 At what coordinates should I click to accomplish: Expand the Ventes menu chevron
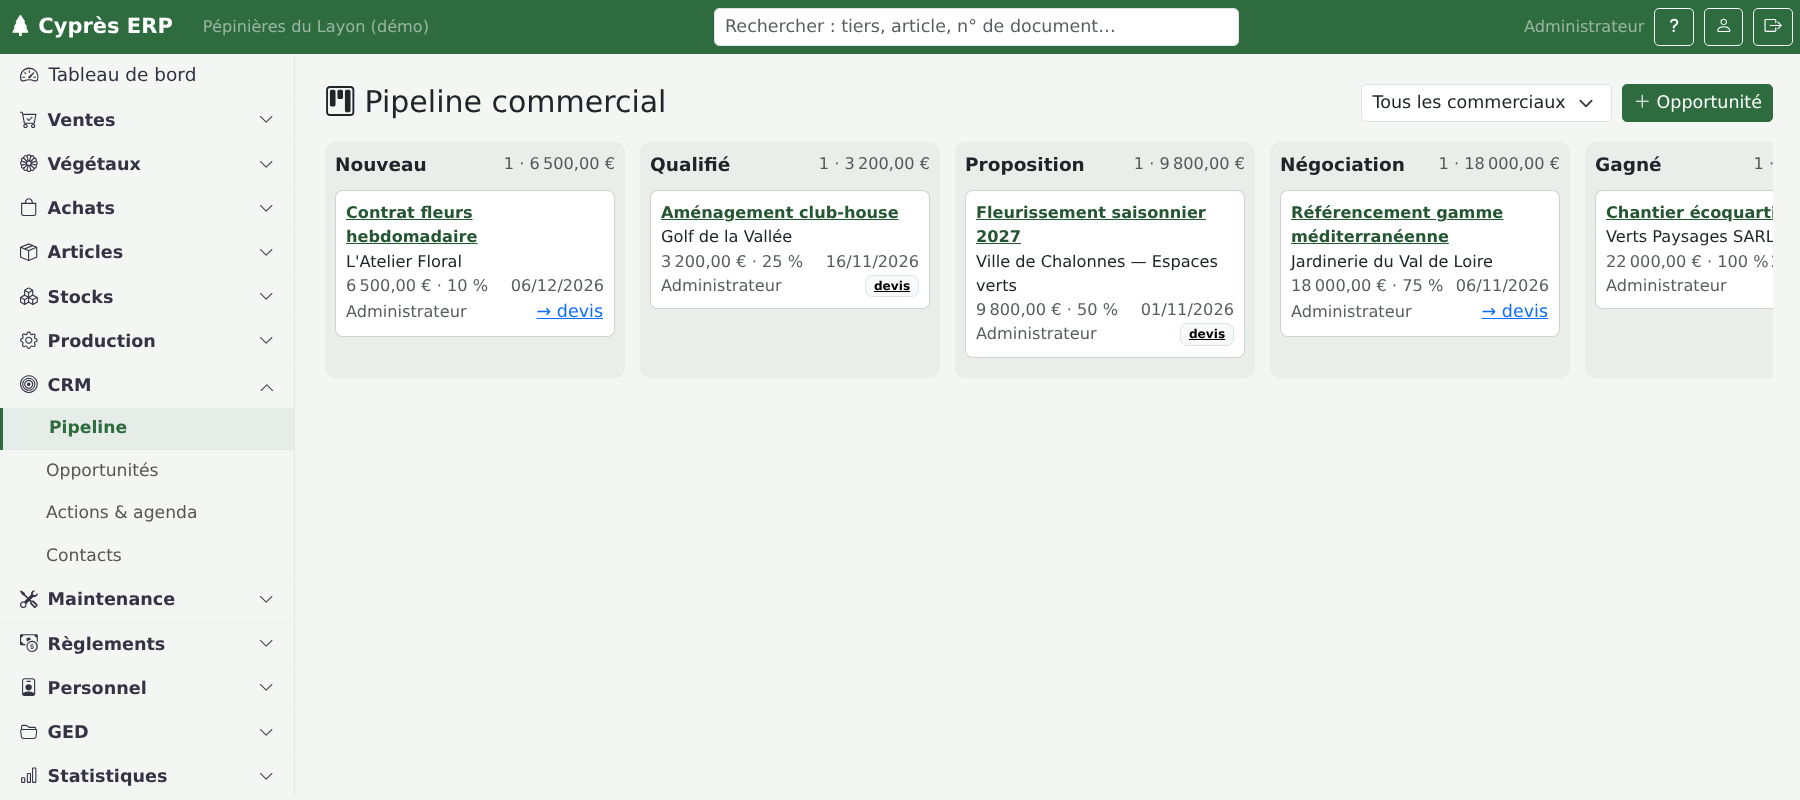point(266,120)
